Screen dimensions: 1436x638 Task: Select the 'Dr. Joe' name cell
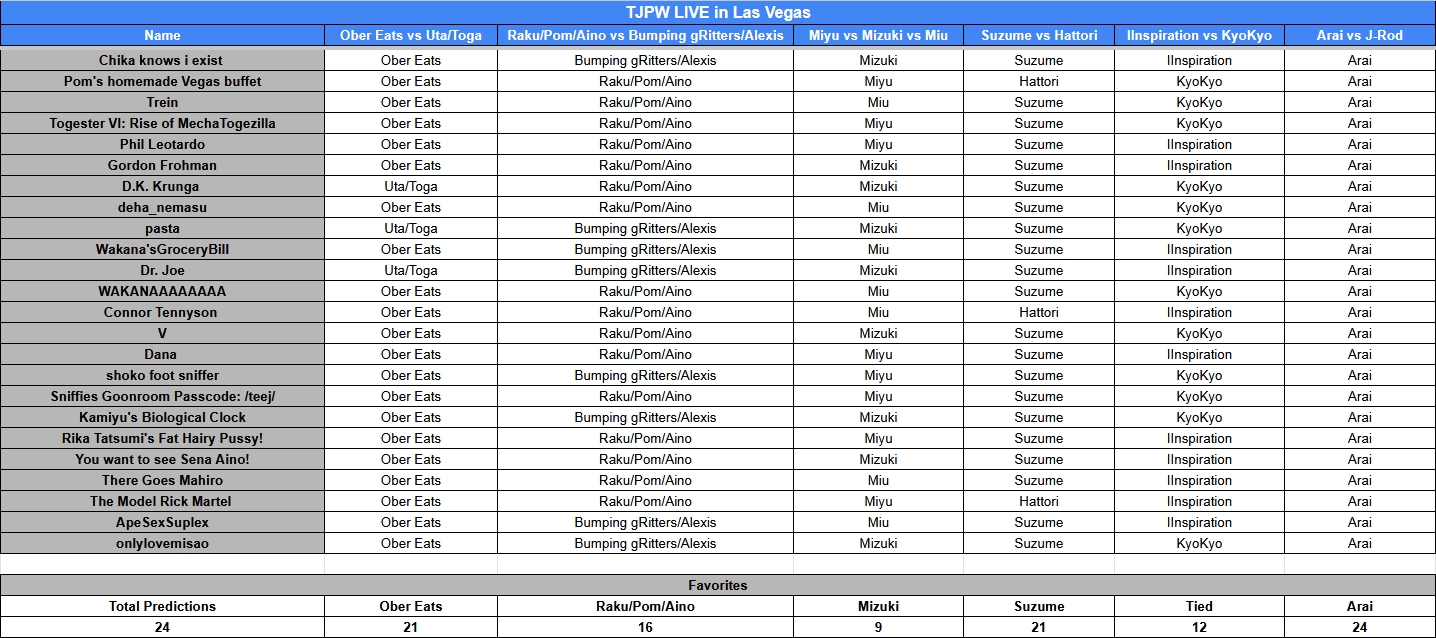(162, 270)
